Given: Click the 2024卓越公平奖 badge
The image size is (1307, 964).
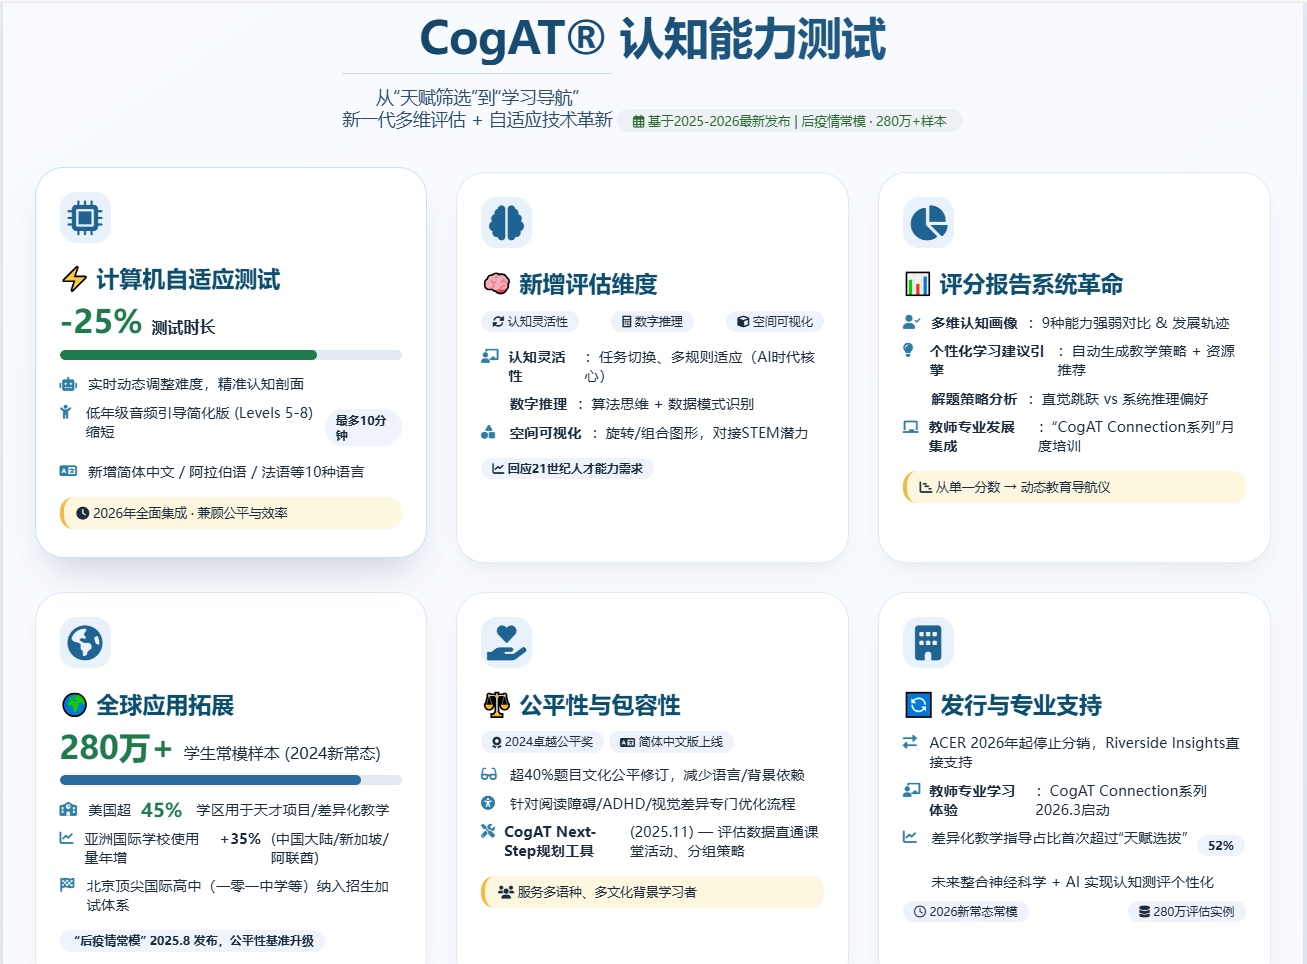Looking at the screenshot, I should pyautogui.click(x=542, y=742).
